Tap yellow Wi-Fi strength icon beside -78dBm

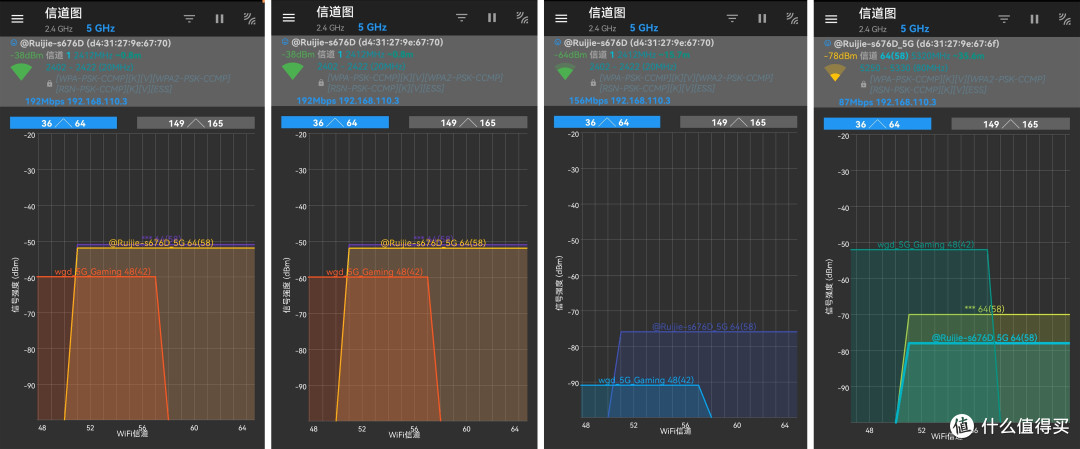tap(835, 73)
